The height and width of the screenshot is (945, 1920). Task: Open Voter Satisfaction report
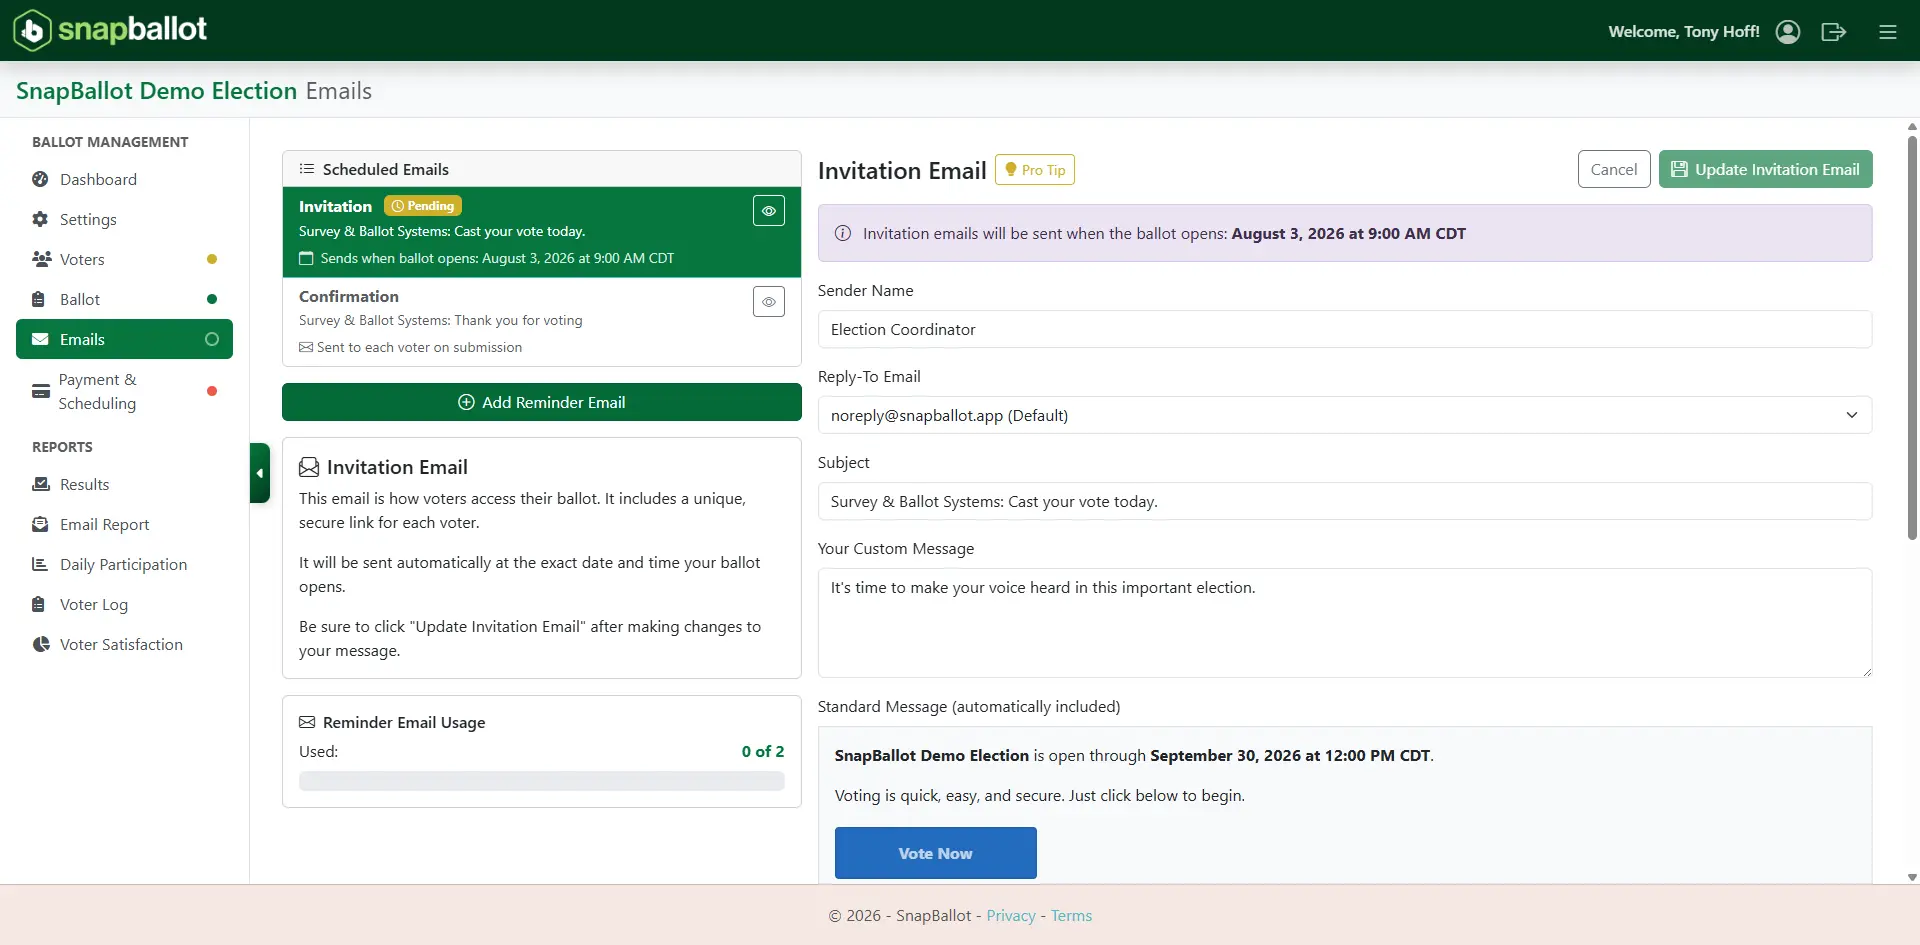124,644
